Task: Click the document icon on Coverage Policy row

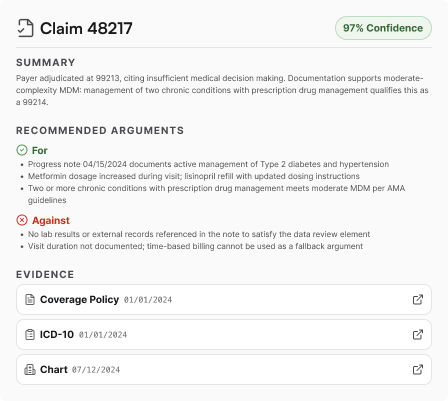Action: coord(30,299)
